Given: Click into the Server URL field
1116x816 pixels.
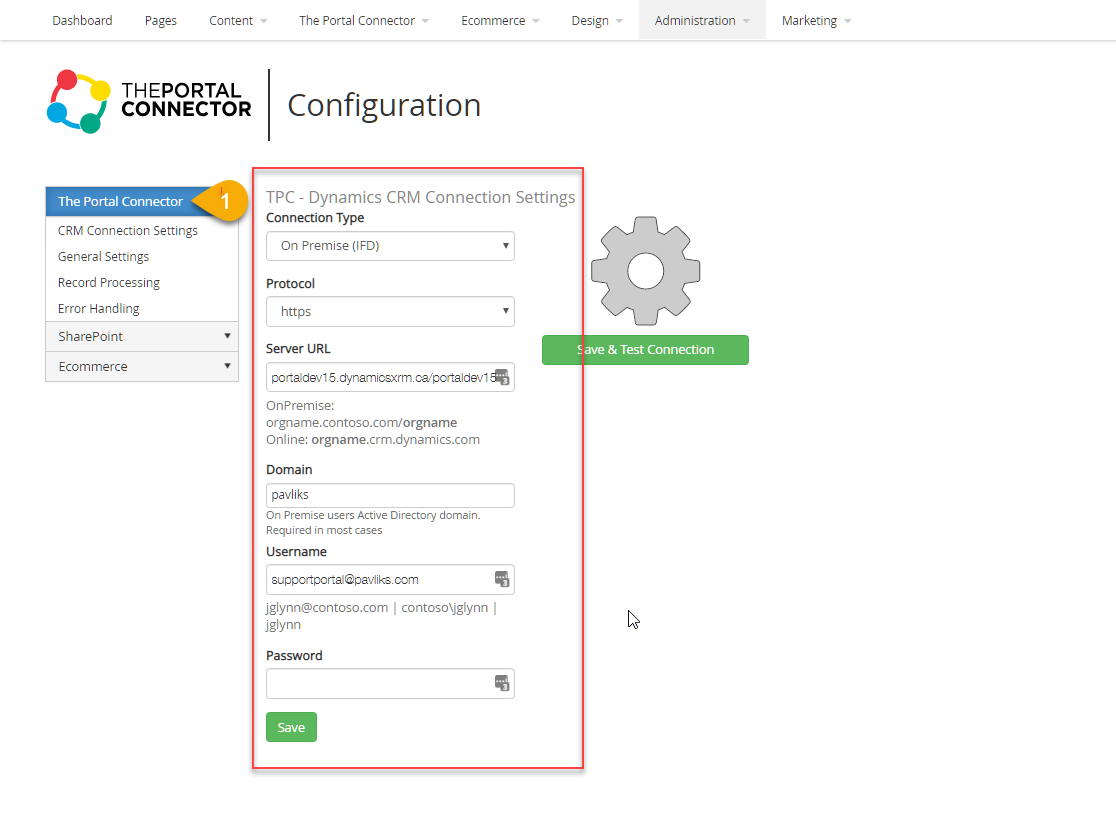Looking at the screenshot, I should 390,377.
